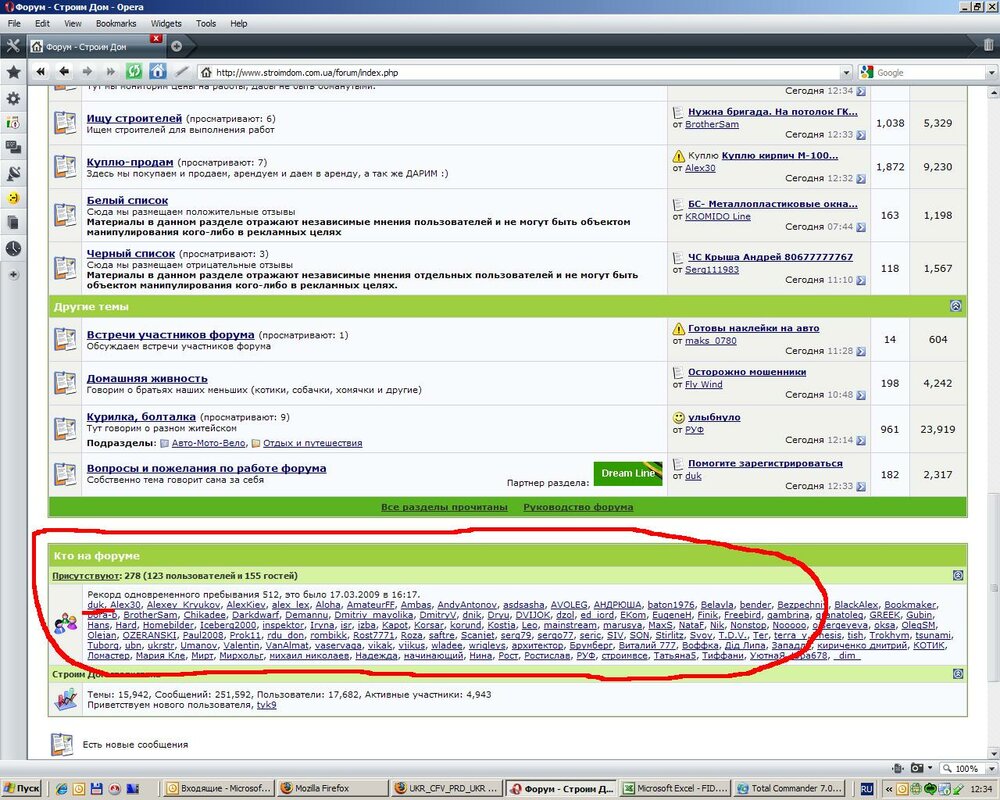Jump to last post in Куплю-продам row
Screen dimensions: 1000x800
point(861,179)
